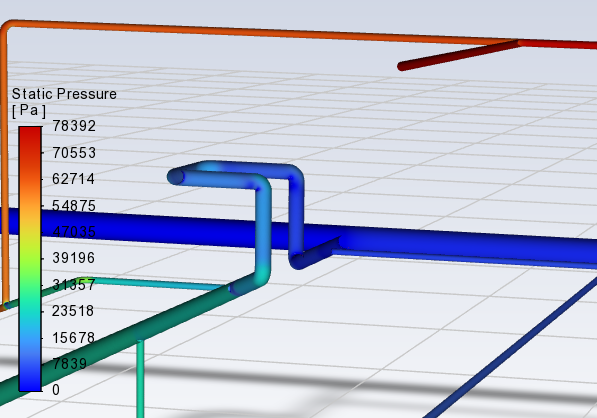This screenshot has width=597, height=418.
Task: Select the [Pa] unit label
Action: (x=29, y=111)
